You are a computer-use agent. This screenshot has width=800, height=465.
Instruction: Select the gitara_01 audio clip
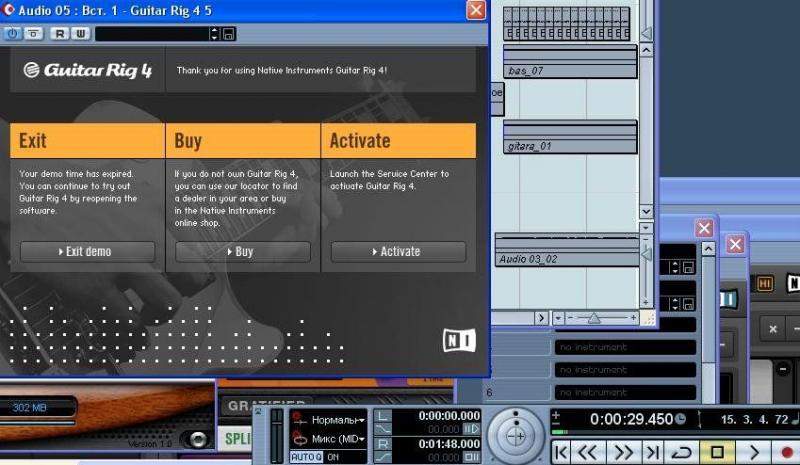(570, 137)
